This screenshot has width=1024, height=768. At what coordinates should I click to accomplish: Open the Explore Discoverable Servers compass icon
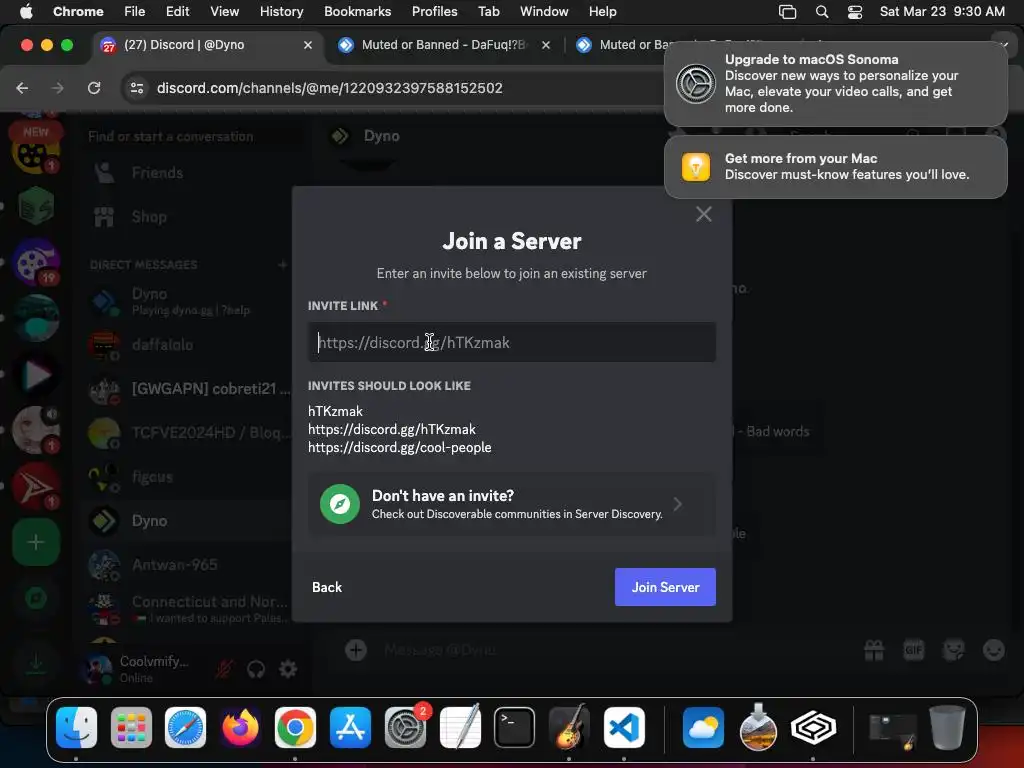tap(36, 598)
